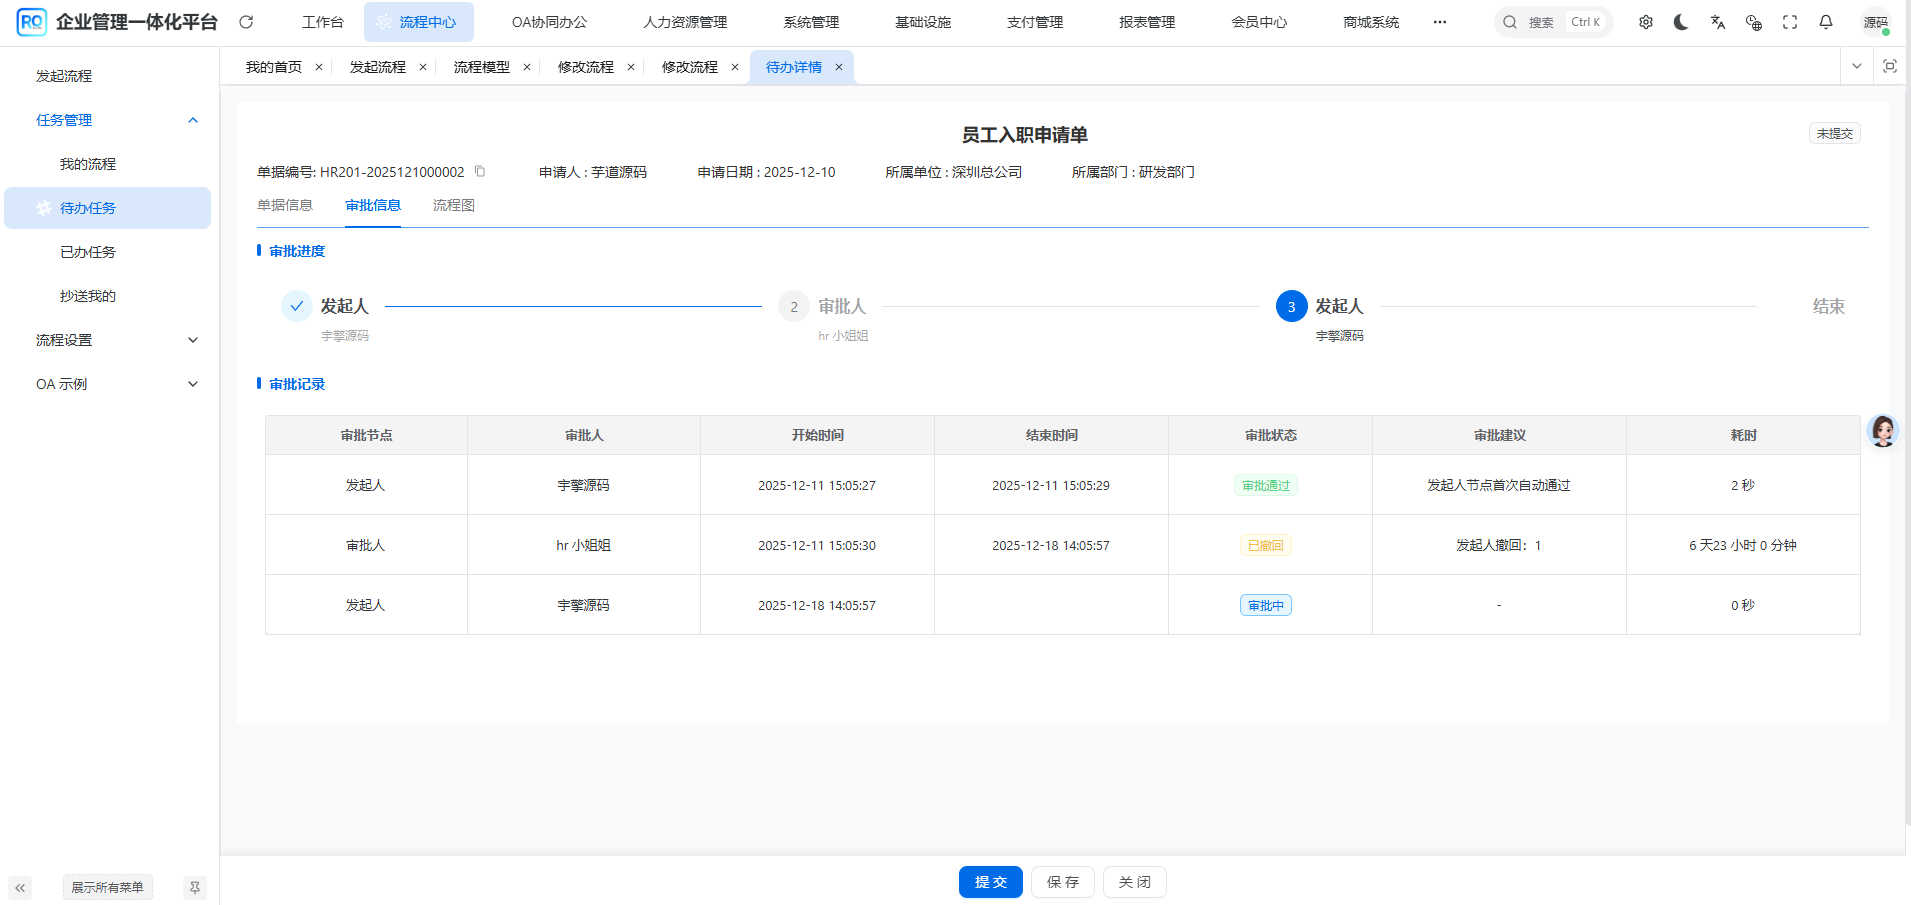Open the tab list dropdown arrow
This screenshot has height=905, width=1911.
click(1856, 66)
